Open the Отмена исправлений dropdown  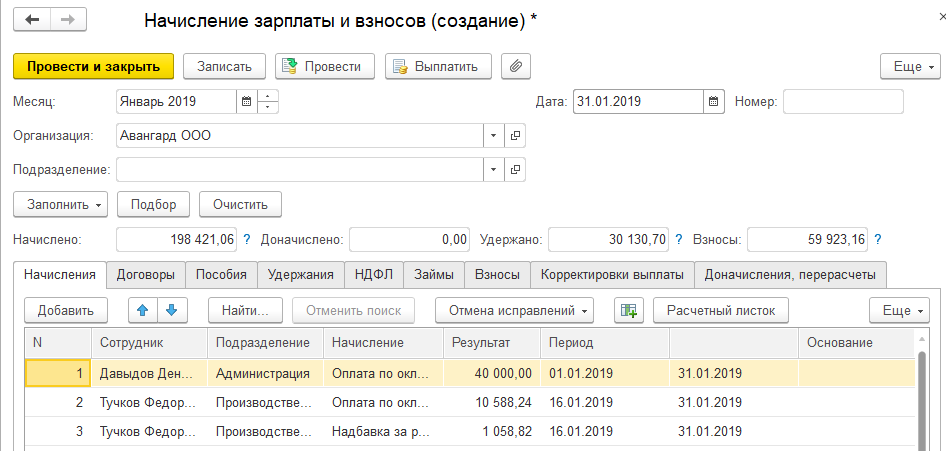point(514,310)
